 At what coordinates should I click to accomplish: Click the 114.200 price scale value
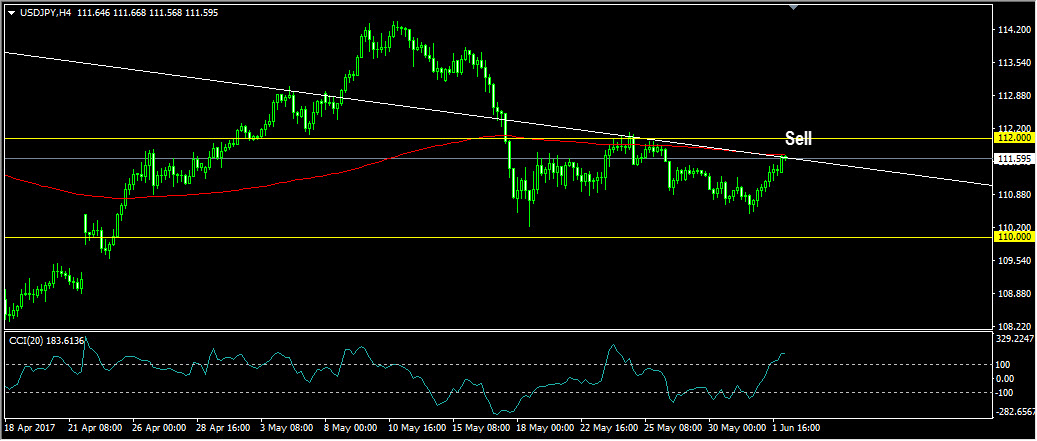click(1016, 30)
